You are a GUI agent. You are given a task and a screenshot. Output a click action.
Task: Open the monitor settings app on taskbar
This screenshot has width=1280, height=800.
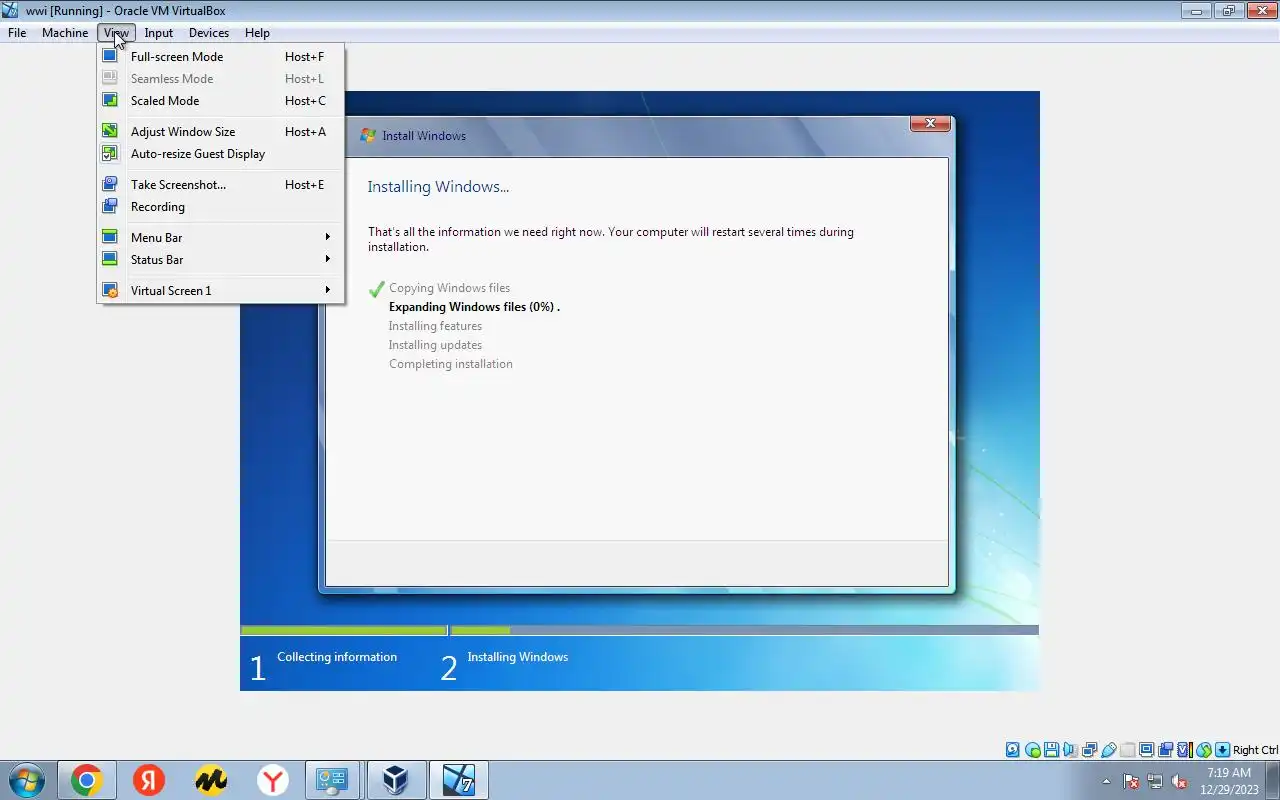pyautogui.click(x=332, y=780)
